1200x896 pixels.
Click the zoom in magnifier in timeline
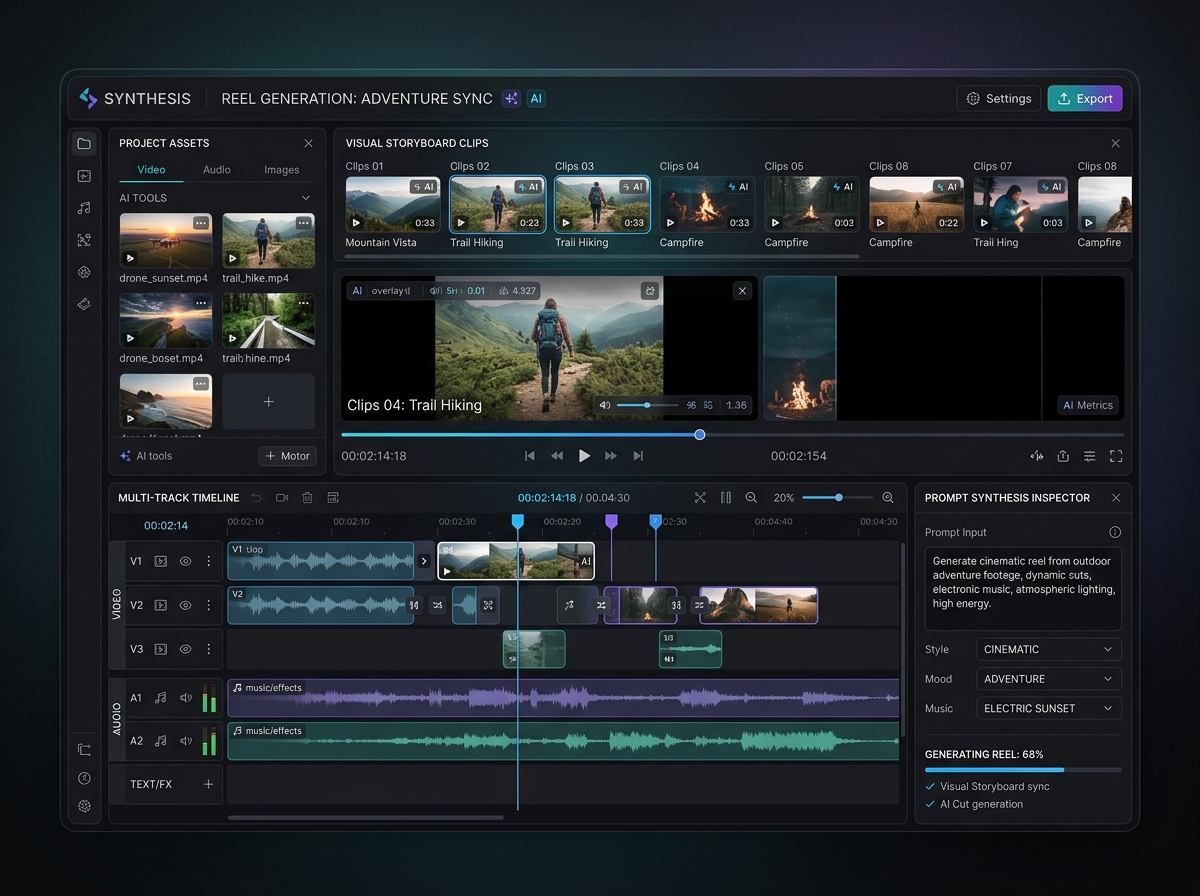[x=888, y=497]
